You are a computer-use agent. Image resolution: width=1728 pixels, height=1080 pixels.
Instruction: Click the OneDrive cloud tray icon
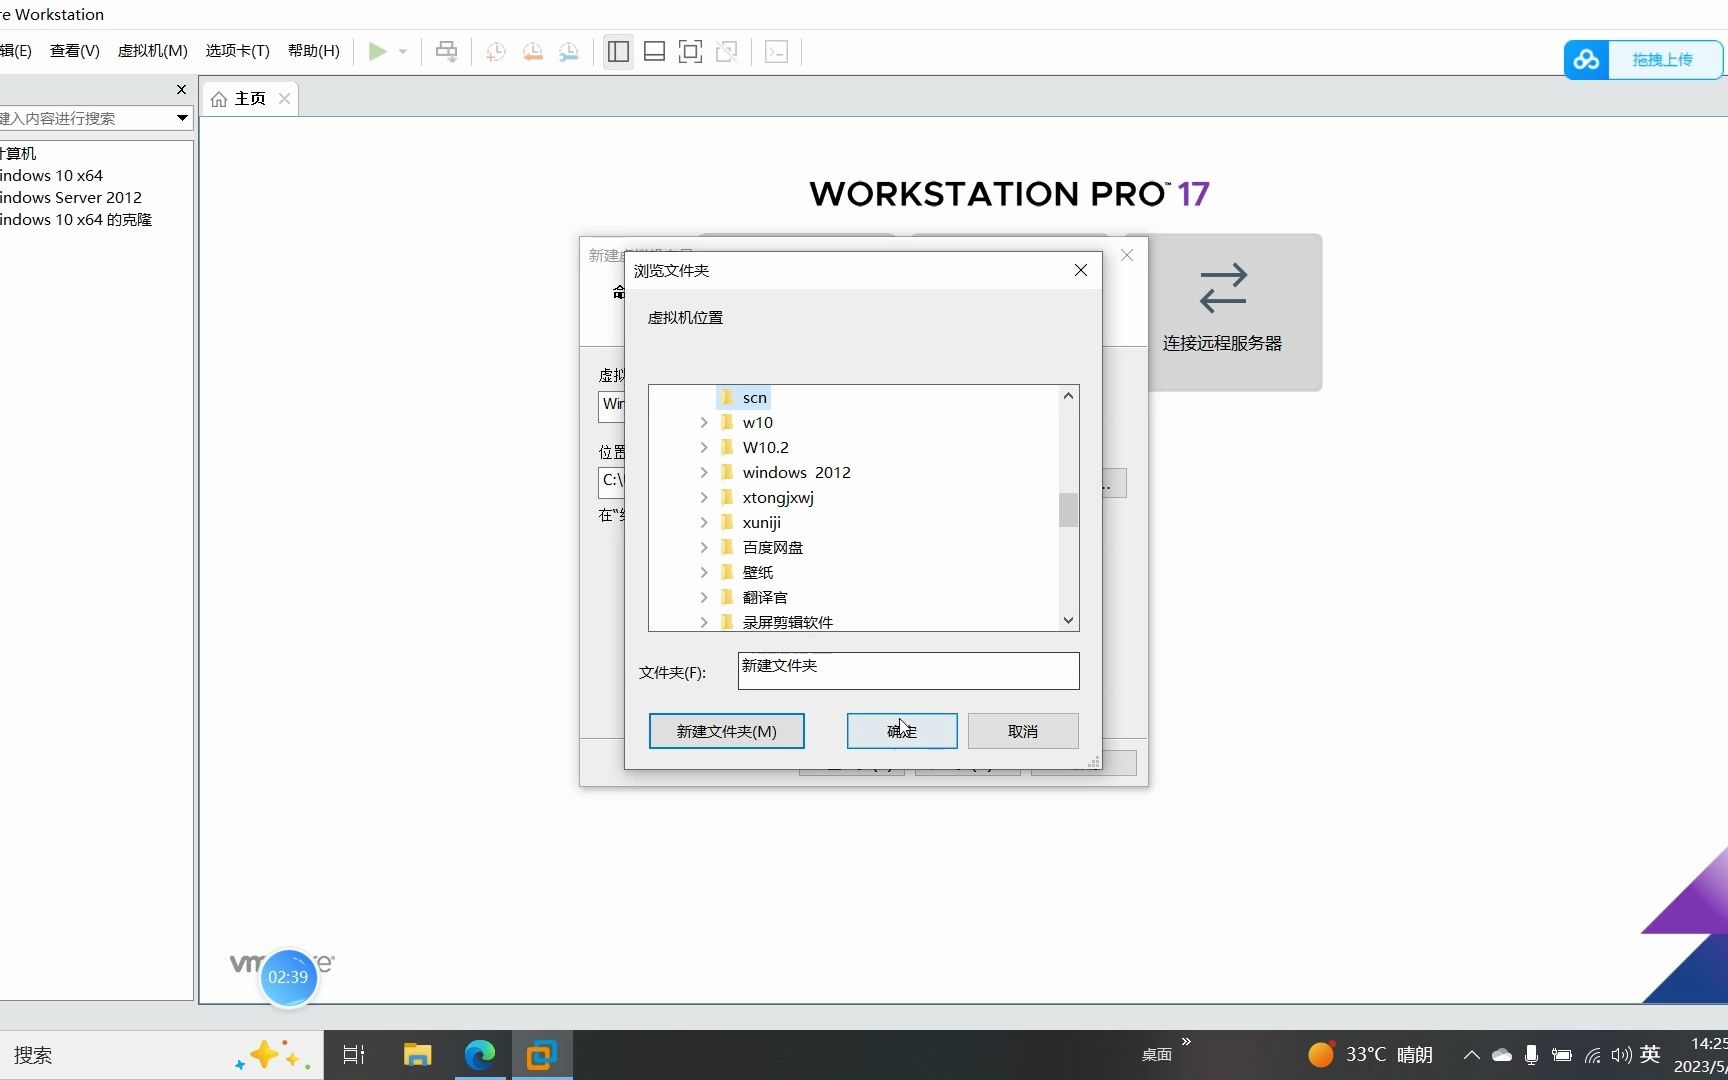1502,1055
